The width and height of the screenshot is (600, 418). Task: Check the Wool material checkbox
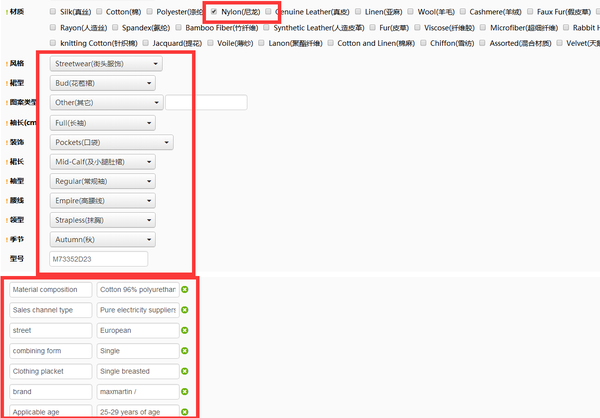point(411,11)
